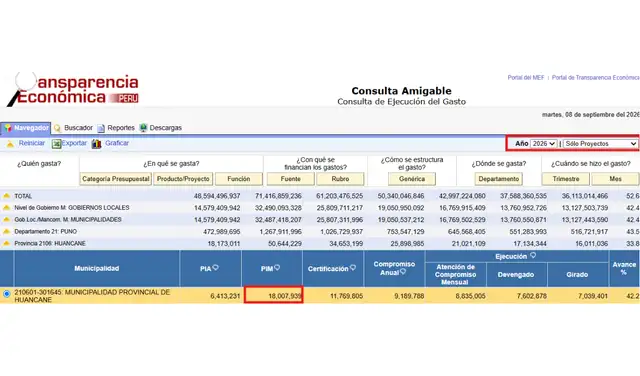Click the Devengado column header
This screenshot has height=376, width=640.
point(516,275)
